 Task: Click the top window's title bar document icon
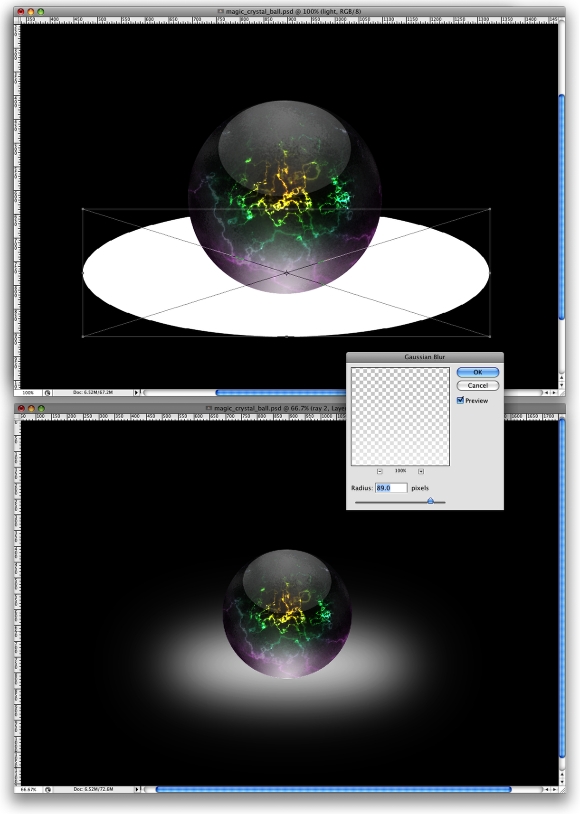220,11
